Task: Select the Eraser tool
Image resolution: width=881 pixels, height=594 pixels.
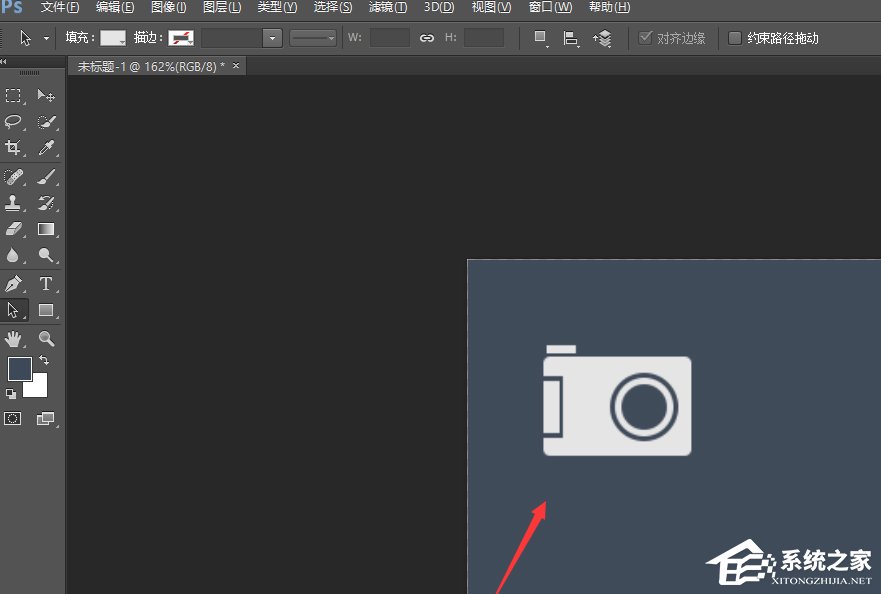Action: coord(13,229)
